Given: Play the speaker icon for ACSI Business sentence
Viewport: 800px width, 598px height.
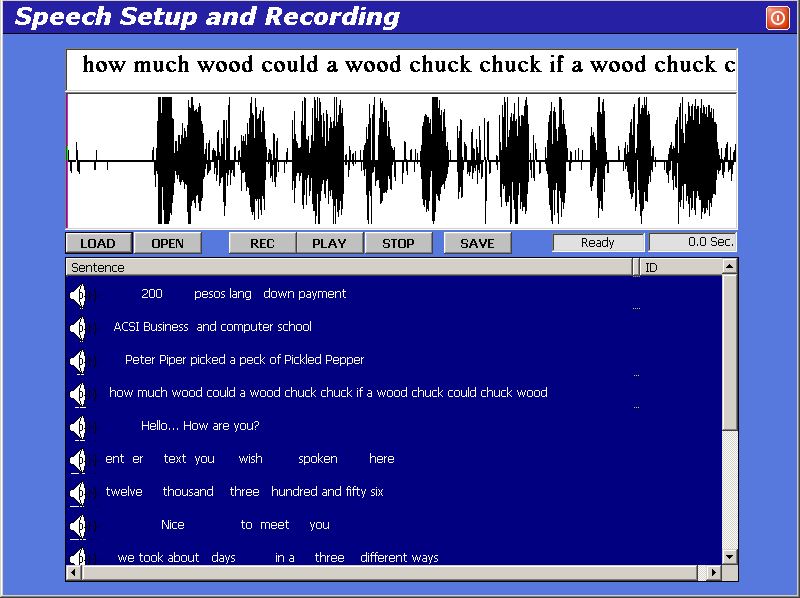Looking at the screenshot, I should point(78,329).
